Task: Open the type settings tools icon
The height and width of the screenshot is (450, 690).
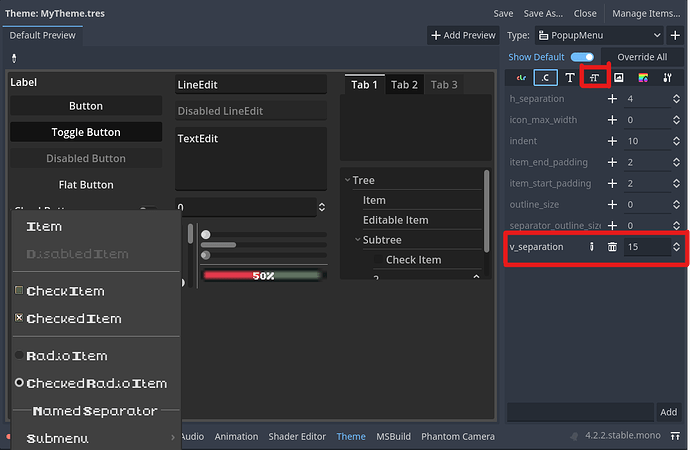Action: pyautogui.click(x=667, y=78)
